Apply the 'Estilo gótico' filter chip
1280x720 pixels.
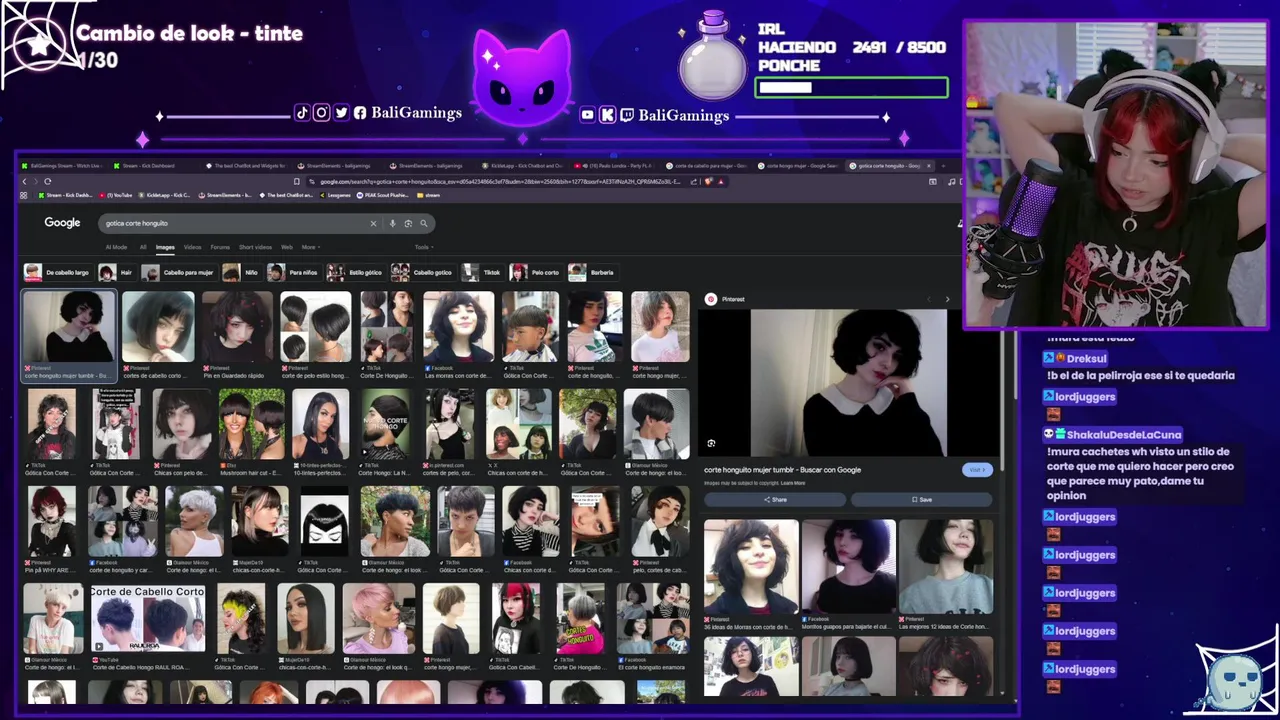pyautogui.click(x=355, y=272)
